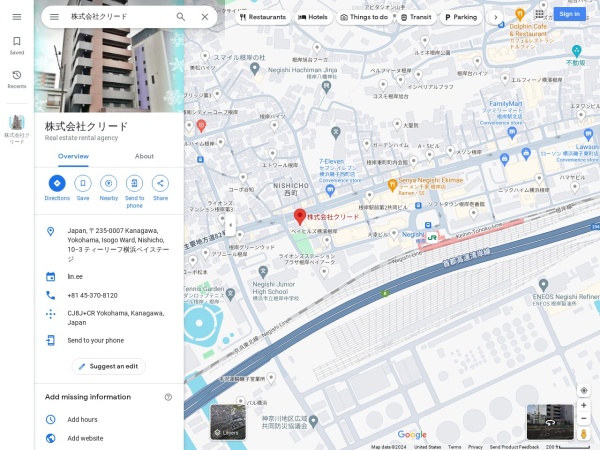Open help icon beside Add missing information

tap(168, 397)
